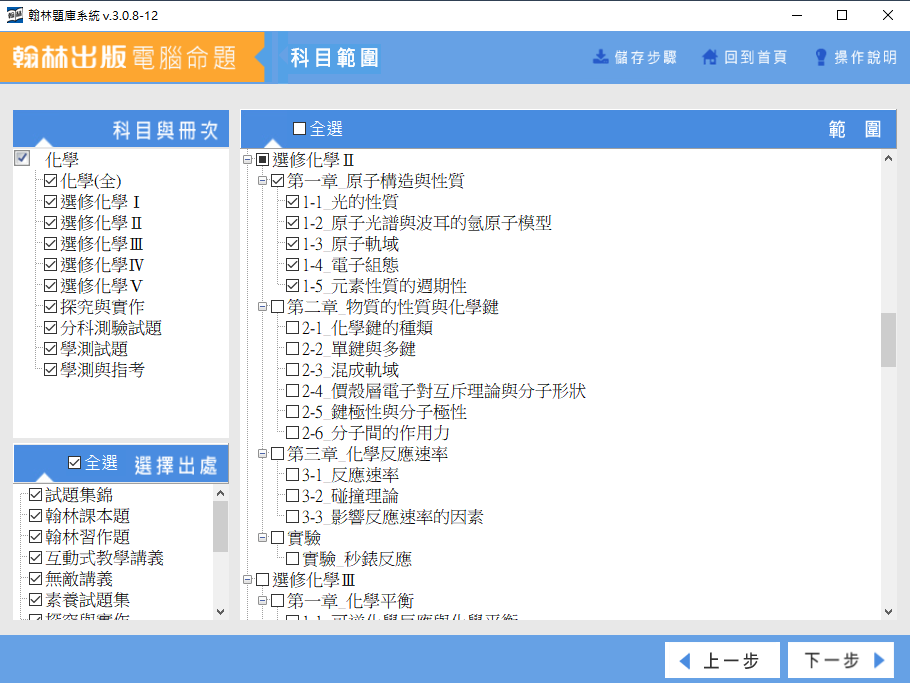Screen dimensions: 910x683
Task: Click the 回到首頁 home icon
Action: coord(710,57)
